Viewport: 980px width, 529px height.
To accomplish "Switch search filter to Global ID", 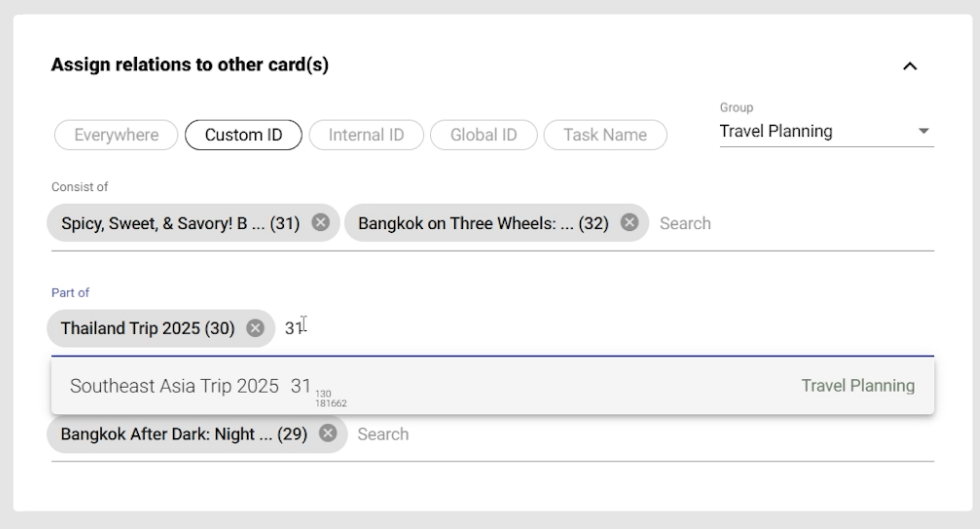I will coord(484,135).
